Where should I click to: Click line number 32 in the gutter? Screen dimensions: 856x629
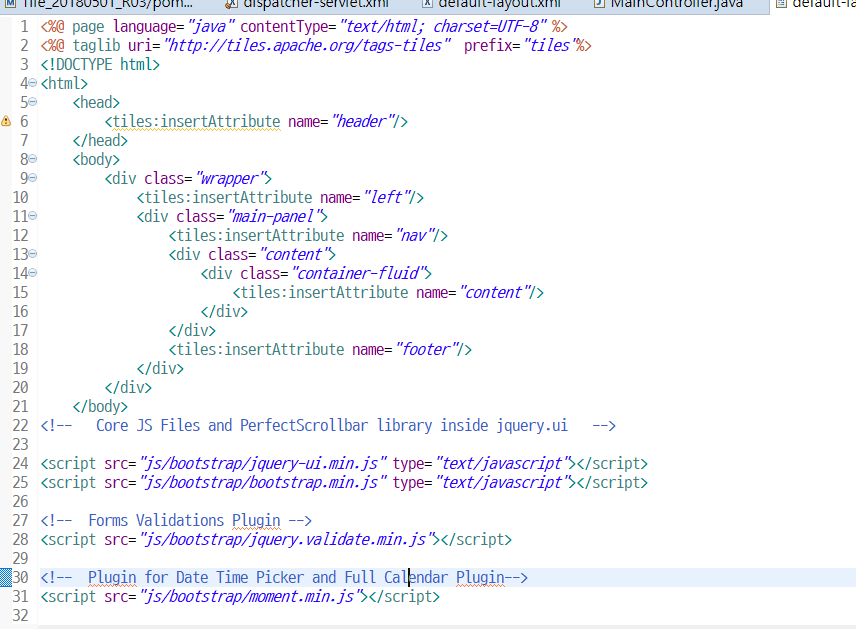coord(20,615)
